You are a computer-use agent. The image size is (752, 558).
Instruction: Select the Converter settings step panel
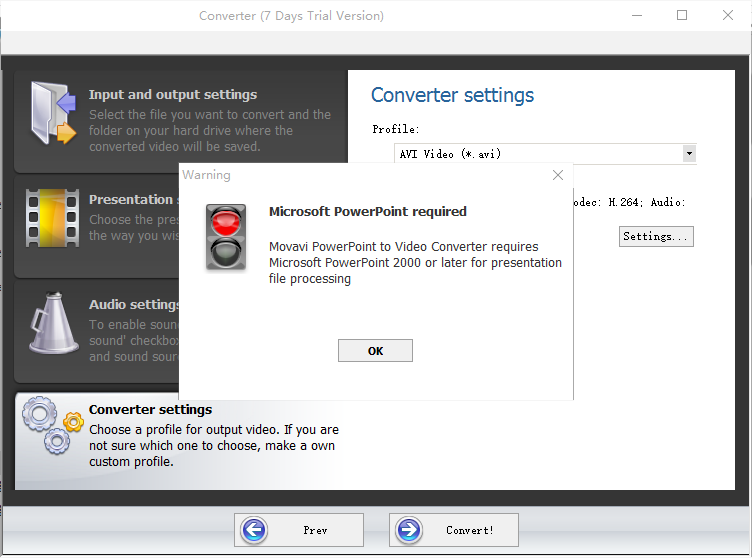pos(181,441)
